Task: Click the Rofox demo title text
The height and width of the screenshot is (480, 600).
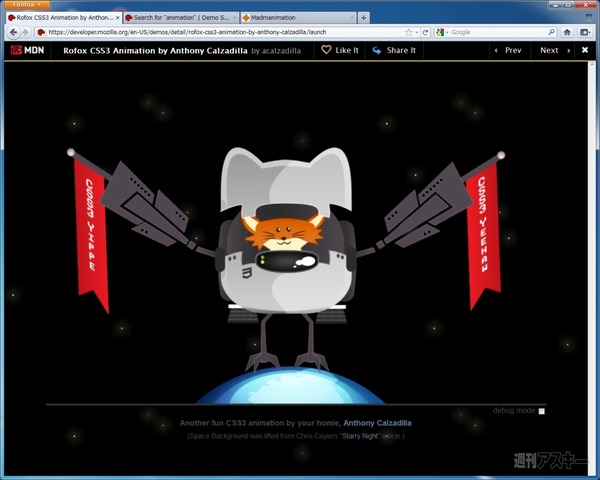Action: (x=155, y=51)
